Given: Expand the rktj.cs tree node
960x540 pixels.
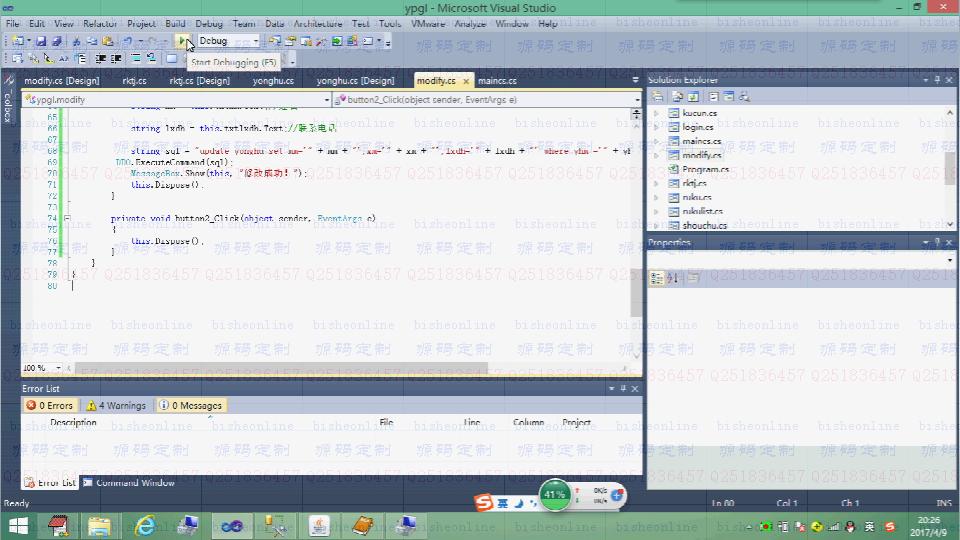Looking at the screenshot, I should (656, 183).
